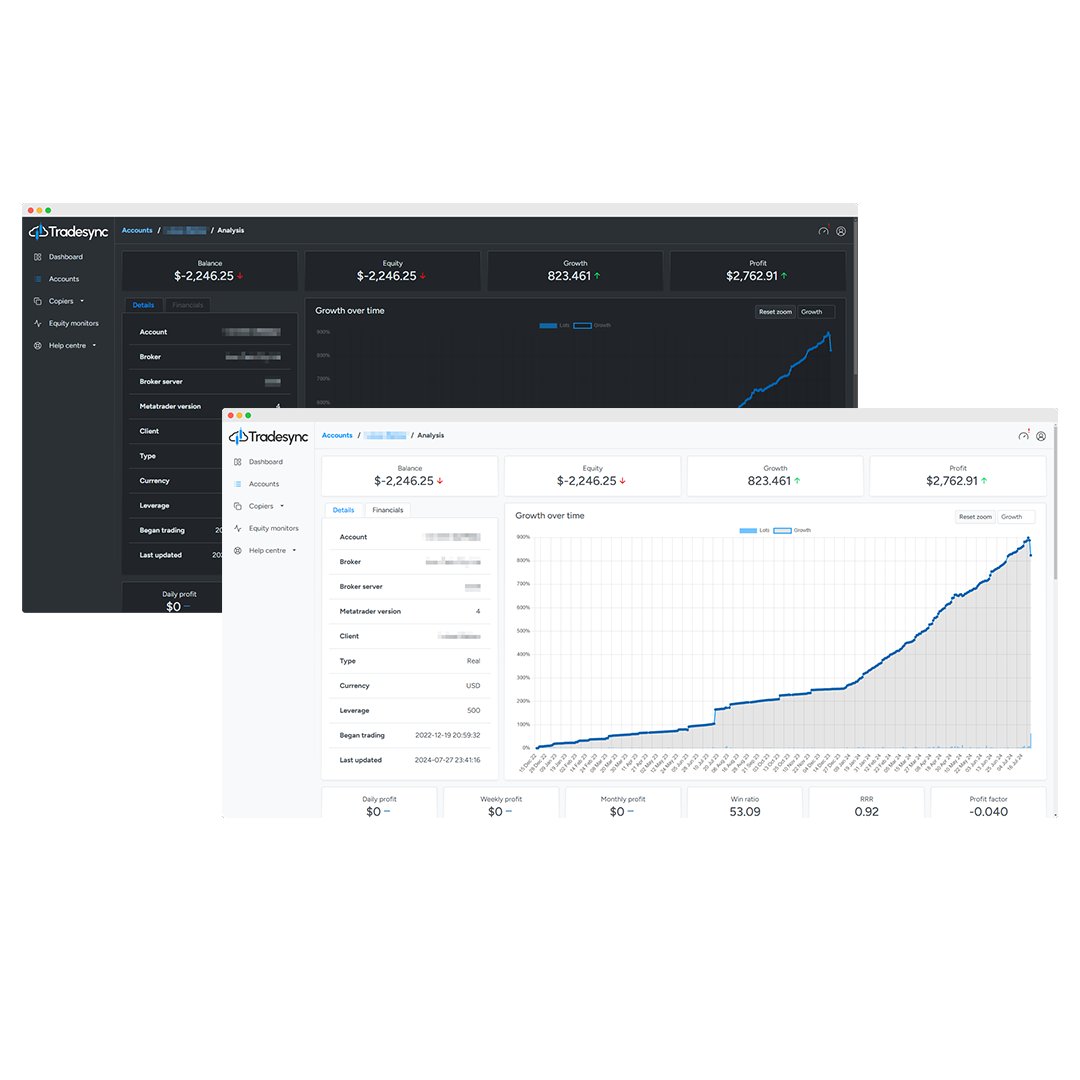Click Equity value $-2,246.25 in light window
This screenshot has height=1080, width=1080.
(x=586, y=481)
